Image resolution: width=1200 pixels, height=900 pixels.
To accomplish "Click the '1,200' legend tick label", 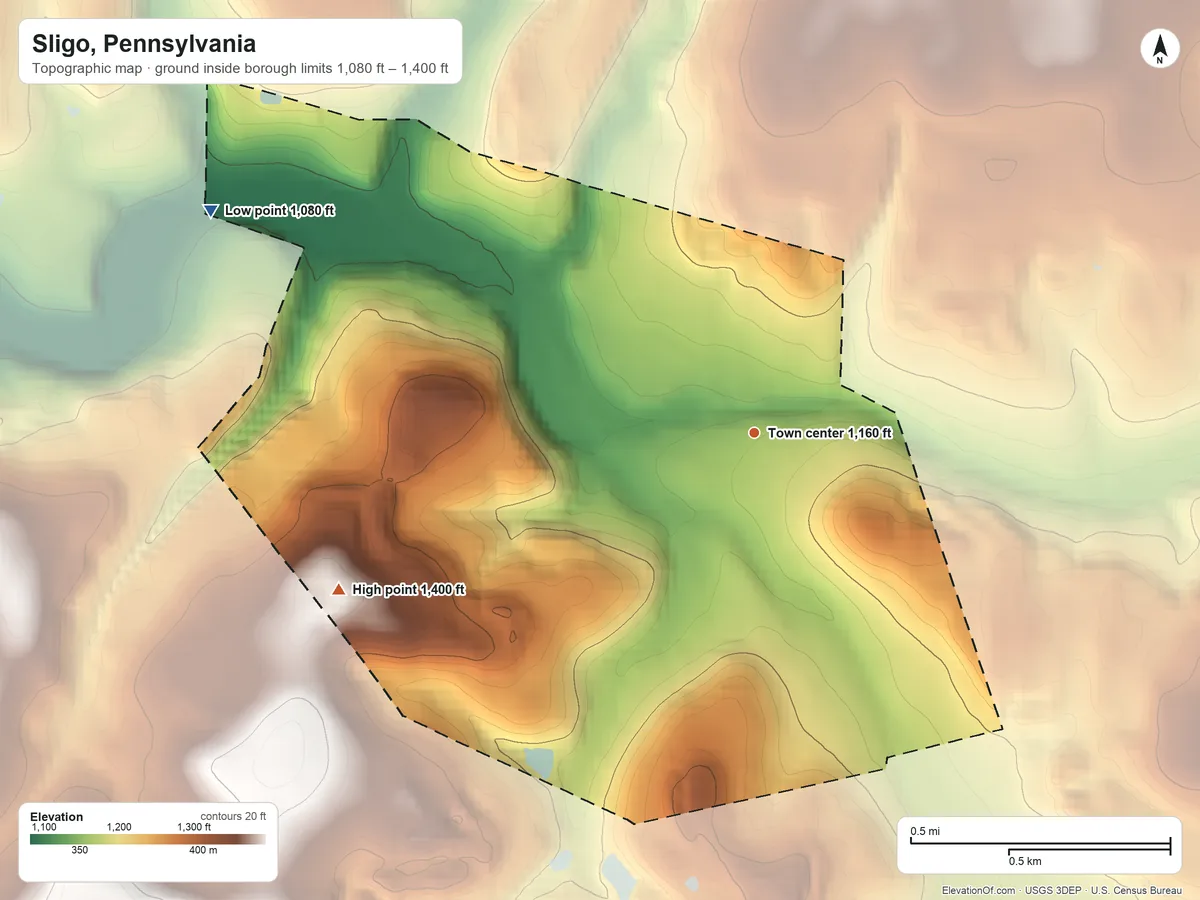I will point(118,827).
